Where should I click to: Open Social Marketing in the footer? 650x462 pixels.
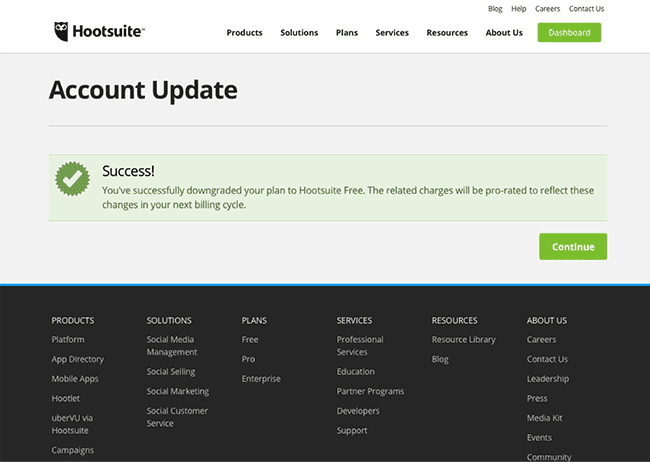click(x=178, y=391)
